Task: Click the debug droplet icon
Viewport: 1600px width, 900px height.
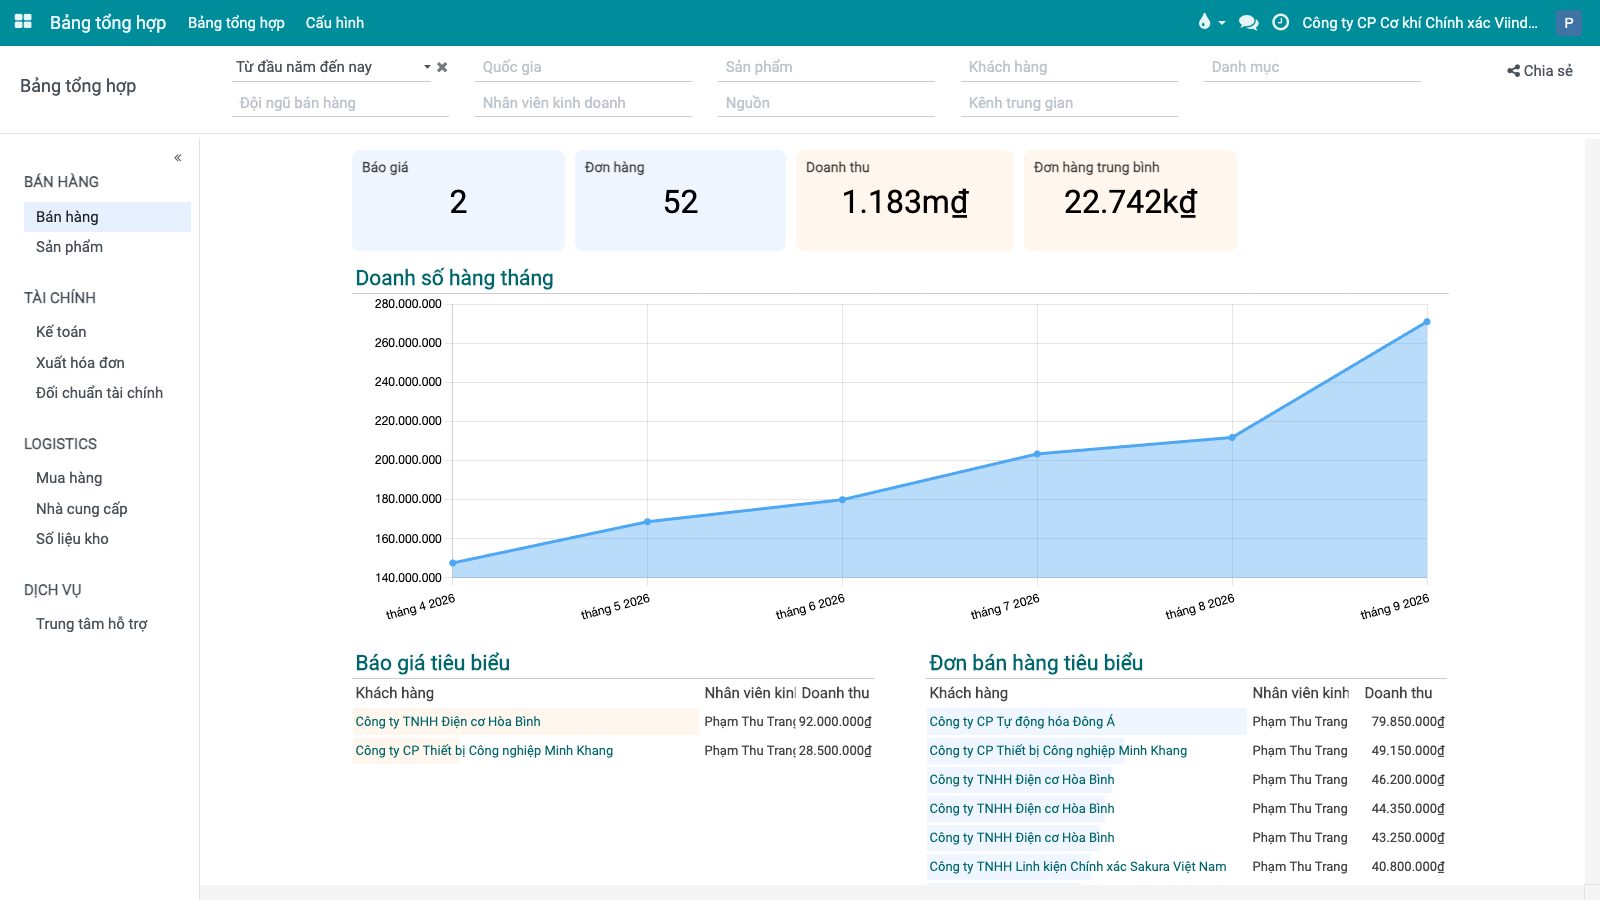Action: (1204, 22)
